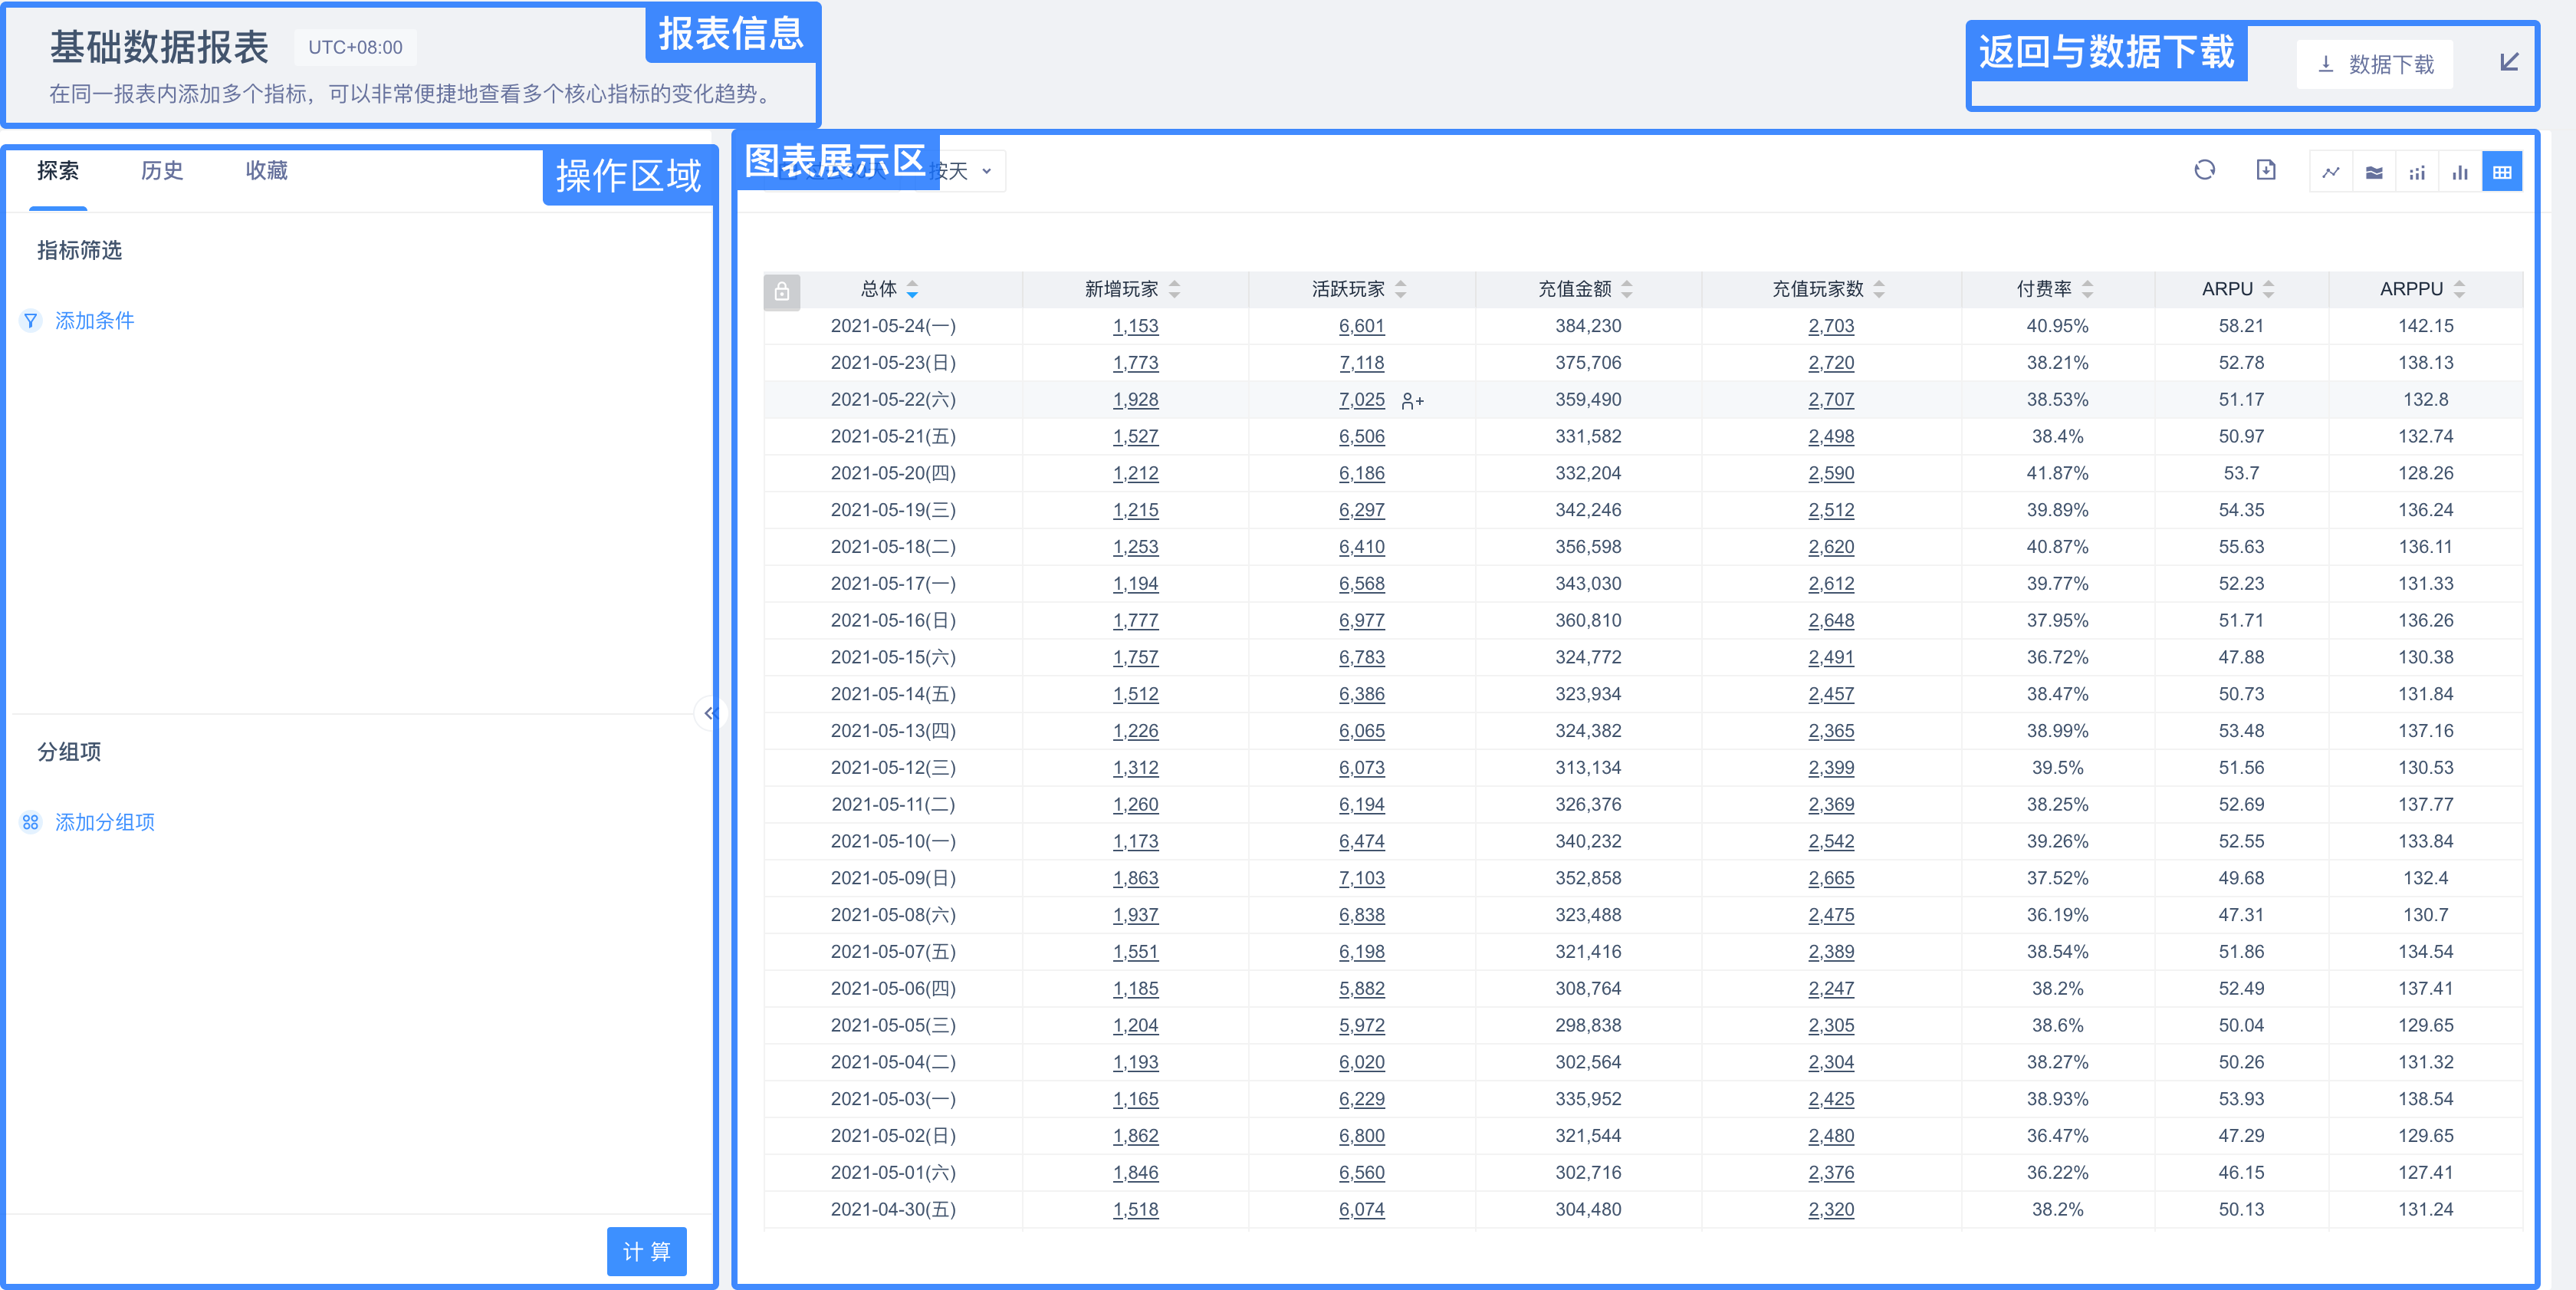Sort by the 付费率 column arrows
The width and height of the screenshot is (2576, 1290).
pyautogui.click(x=2087, y=289)
